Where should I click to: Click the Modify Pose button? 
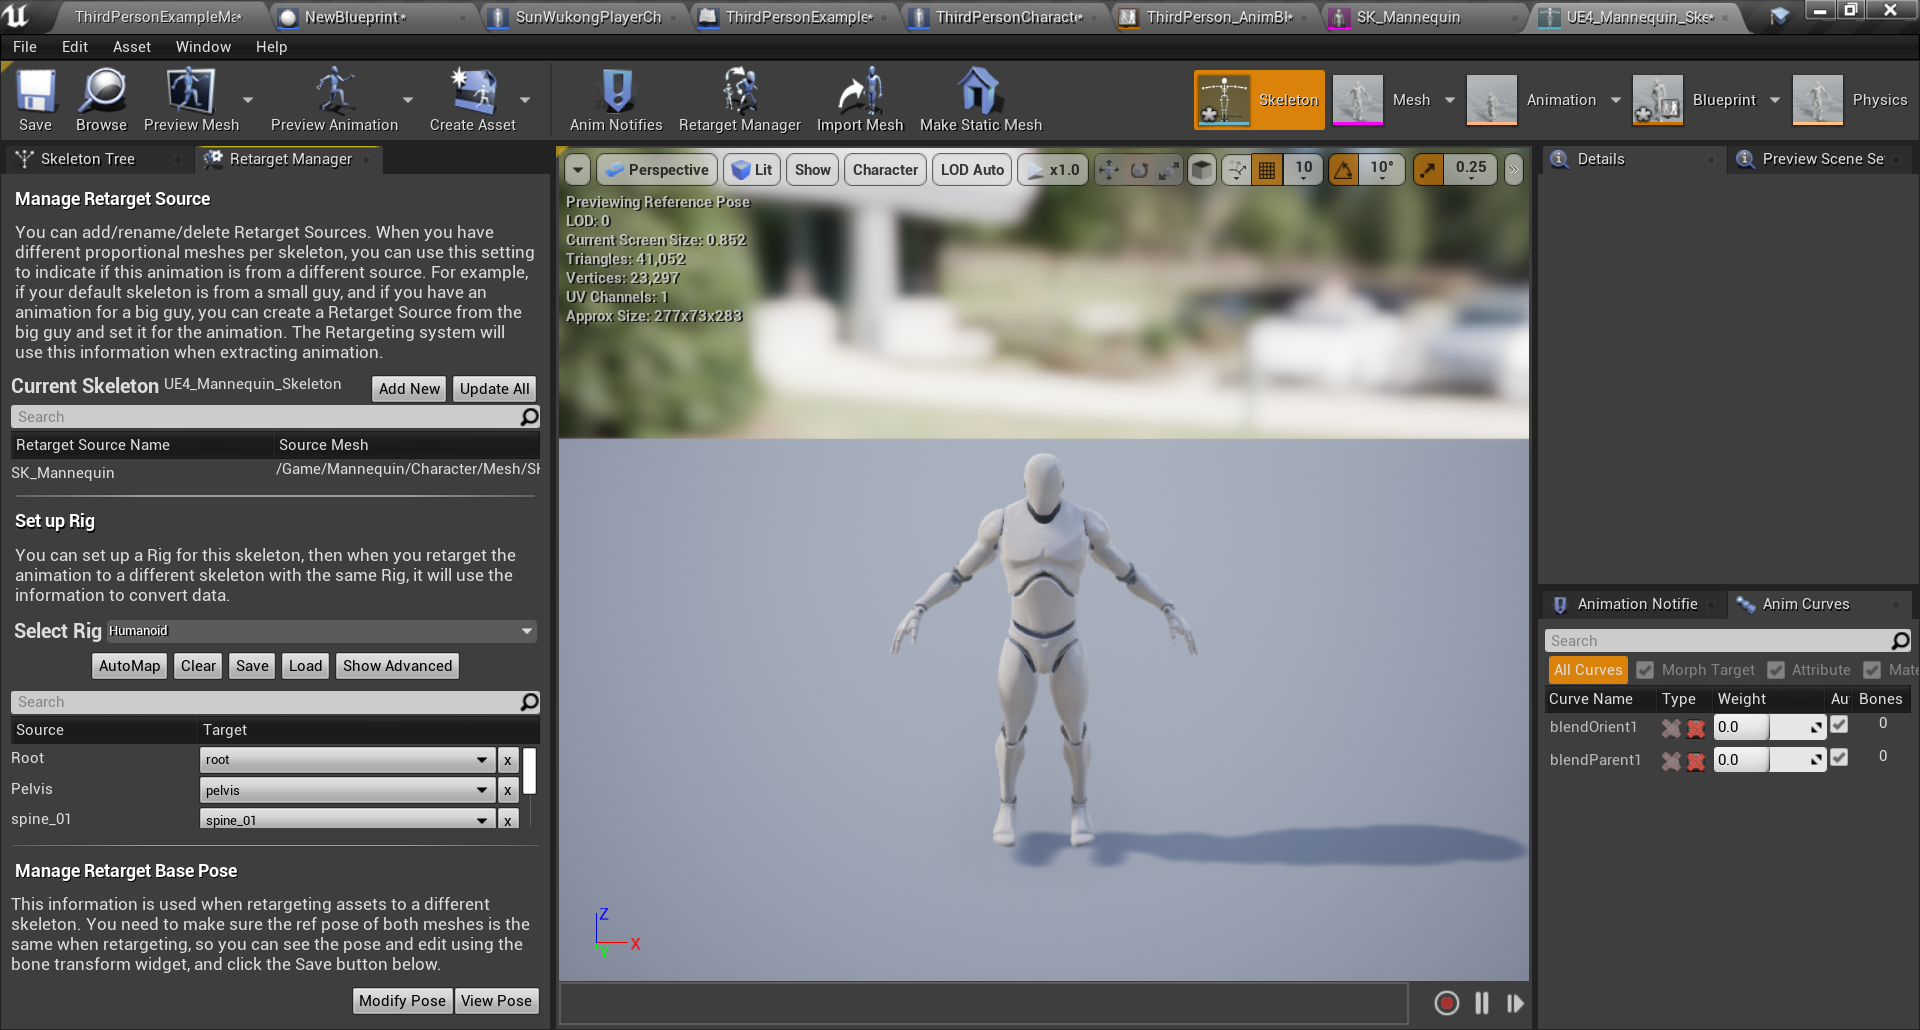(x=402, y=1001)
